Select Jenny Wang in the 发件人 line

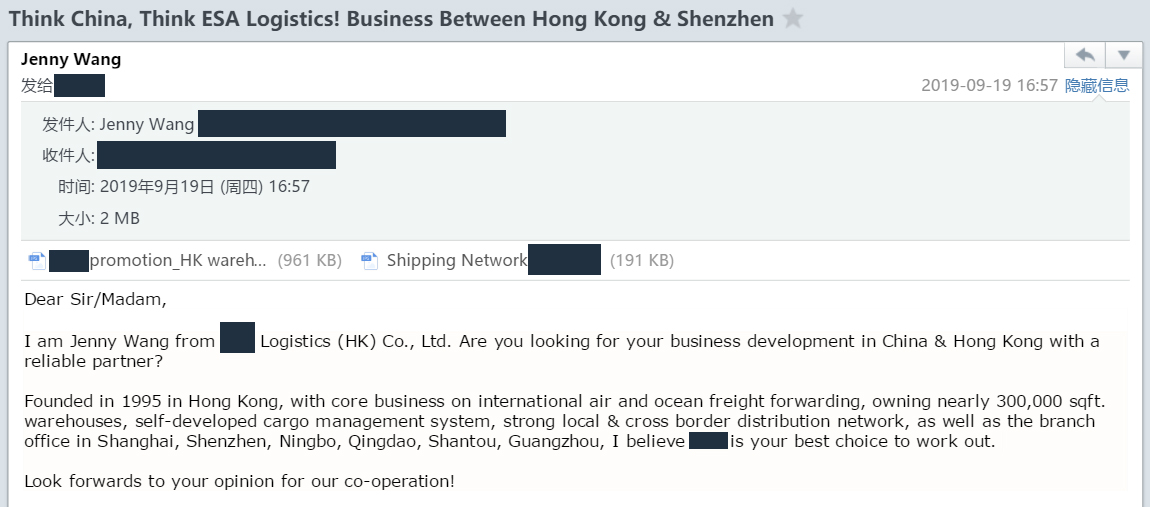click(146, 125)
